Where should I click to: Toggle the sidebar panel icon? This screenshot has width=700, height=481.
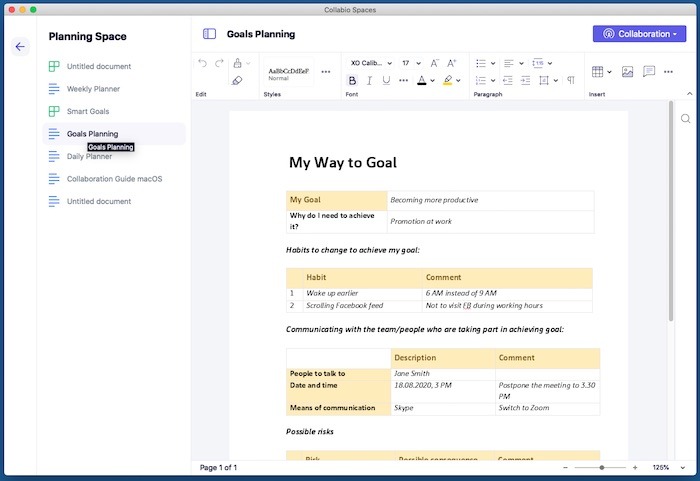click(209, 34)
